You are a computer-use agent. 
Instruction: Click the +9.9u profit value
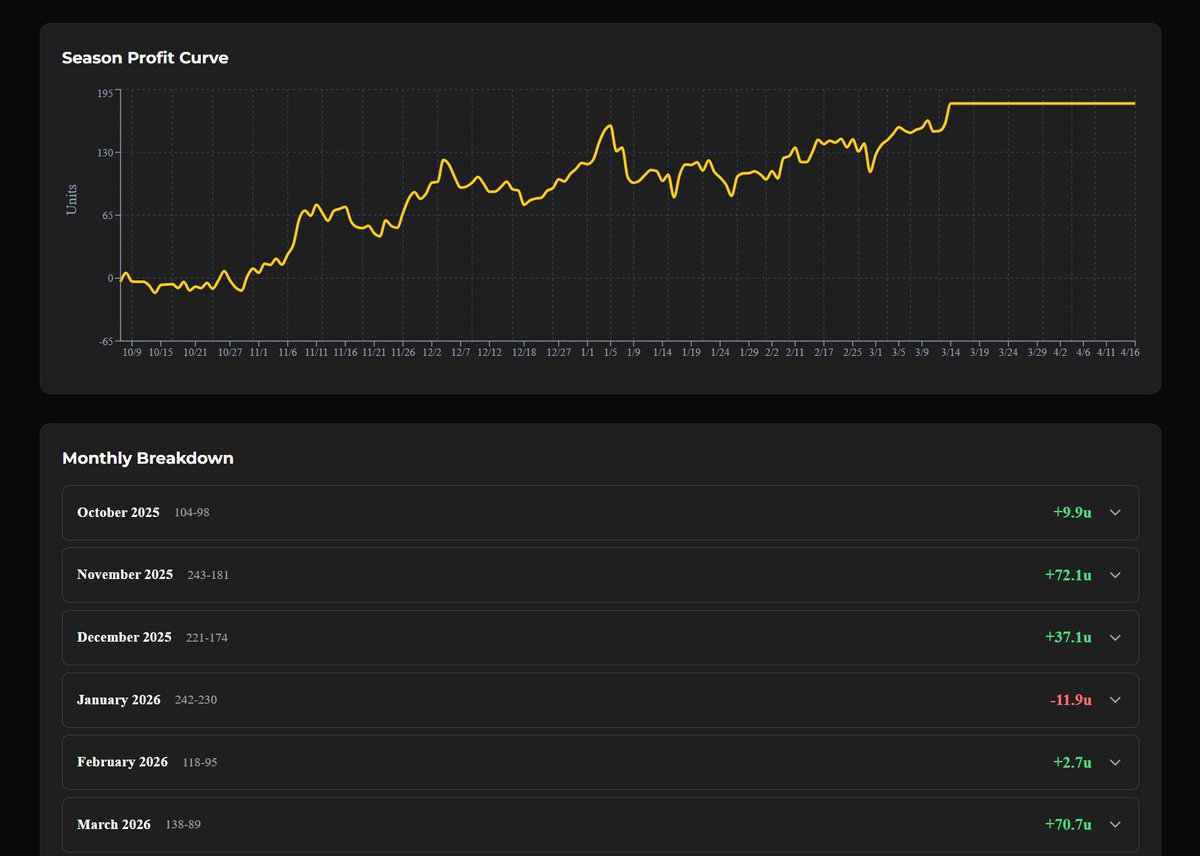click(x=1072, y=512)
